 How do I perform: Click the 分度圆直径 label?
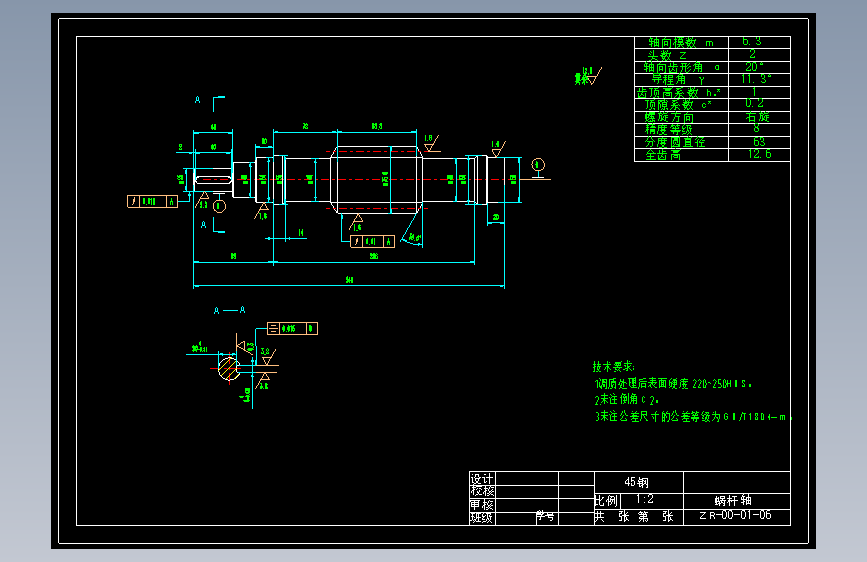pyautogui.click(x=675, y=142)
